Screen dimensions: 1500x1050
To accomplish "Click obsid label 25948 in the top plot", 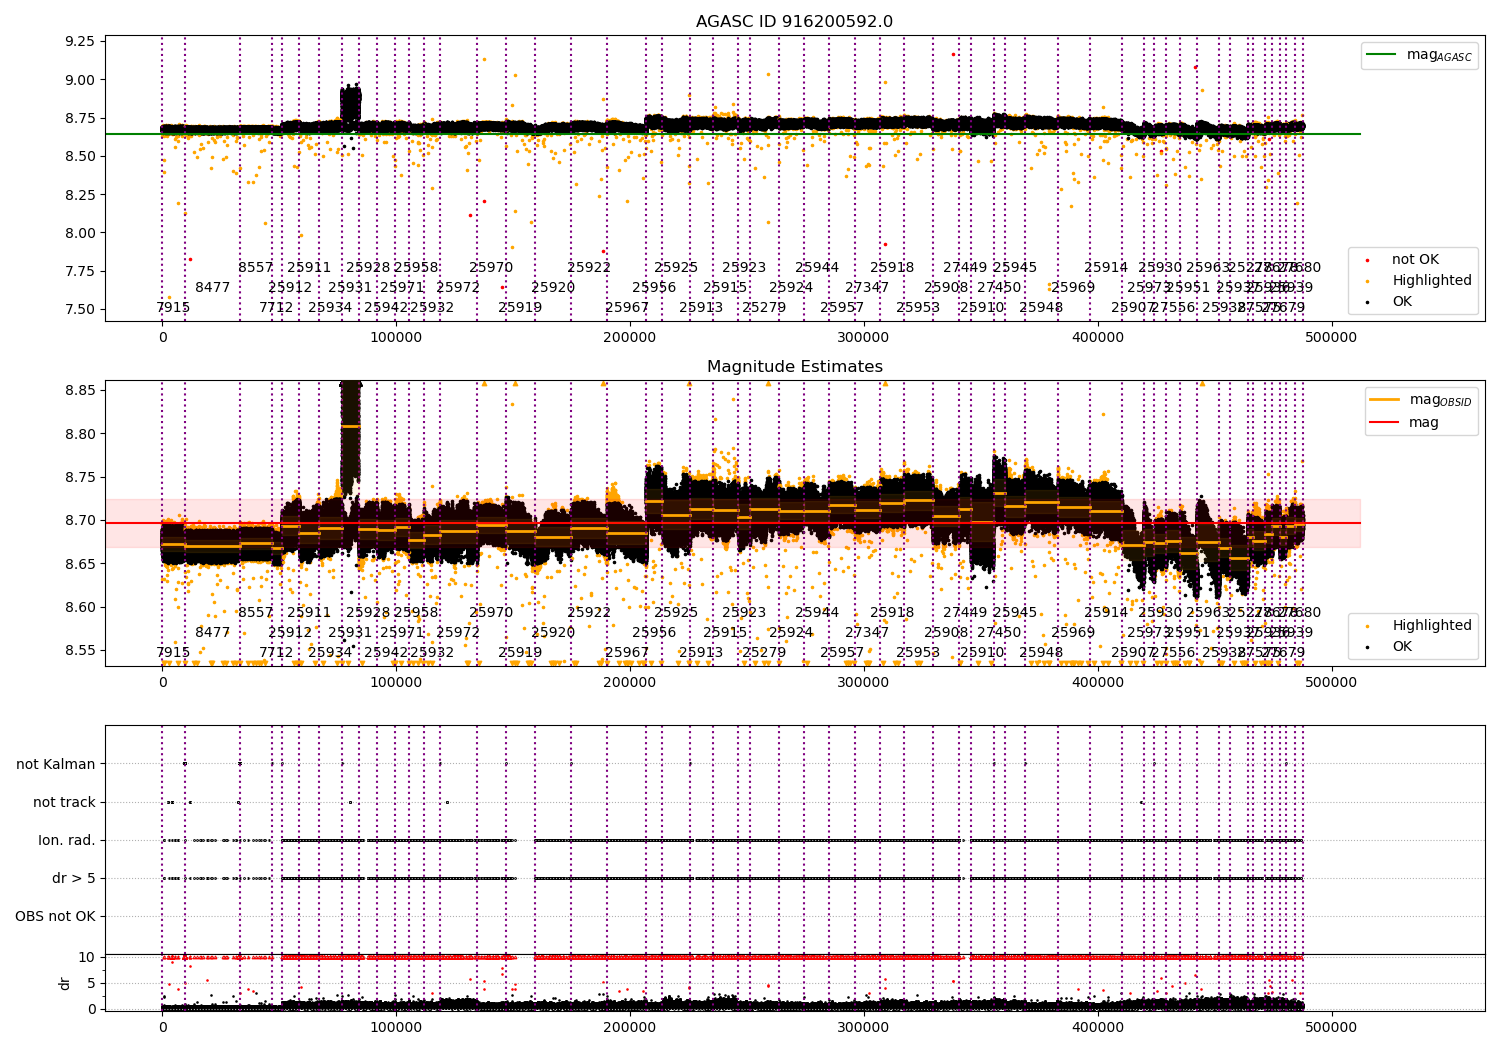I will (x=1041, y=308).
